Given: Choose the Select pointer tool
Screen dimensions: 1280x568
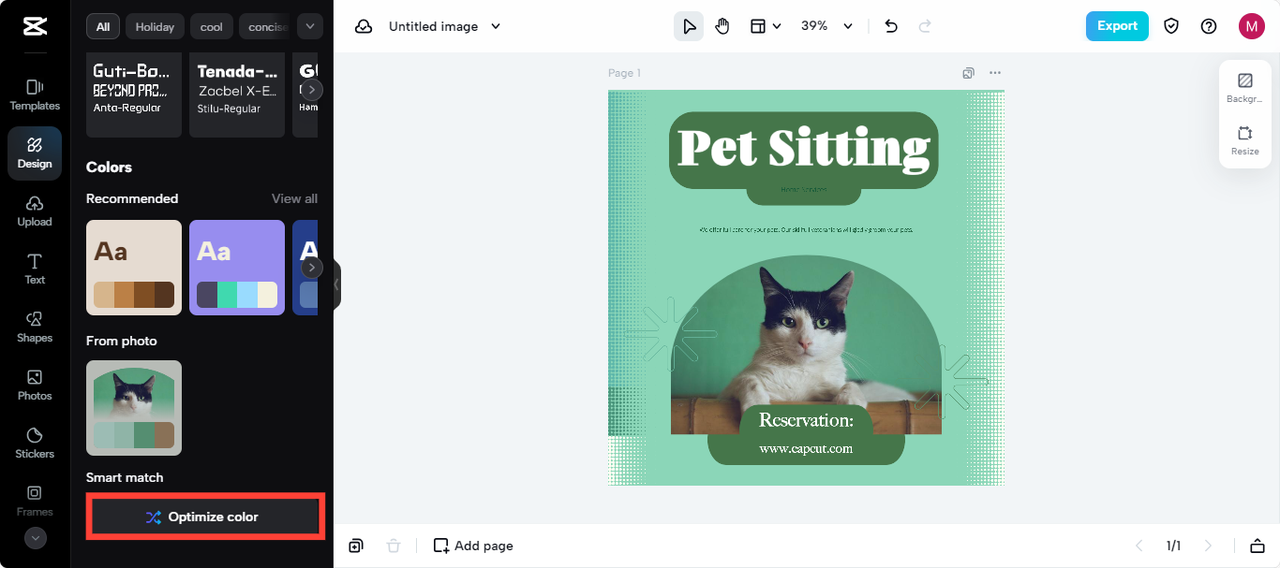Looking at the screenshot, I should click(x=689, y=26).
